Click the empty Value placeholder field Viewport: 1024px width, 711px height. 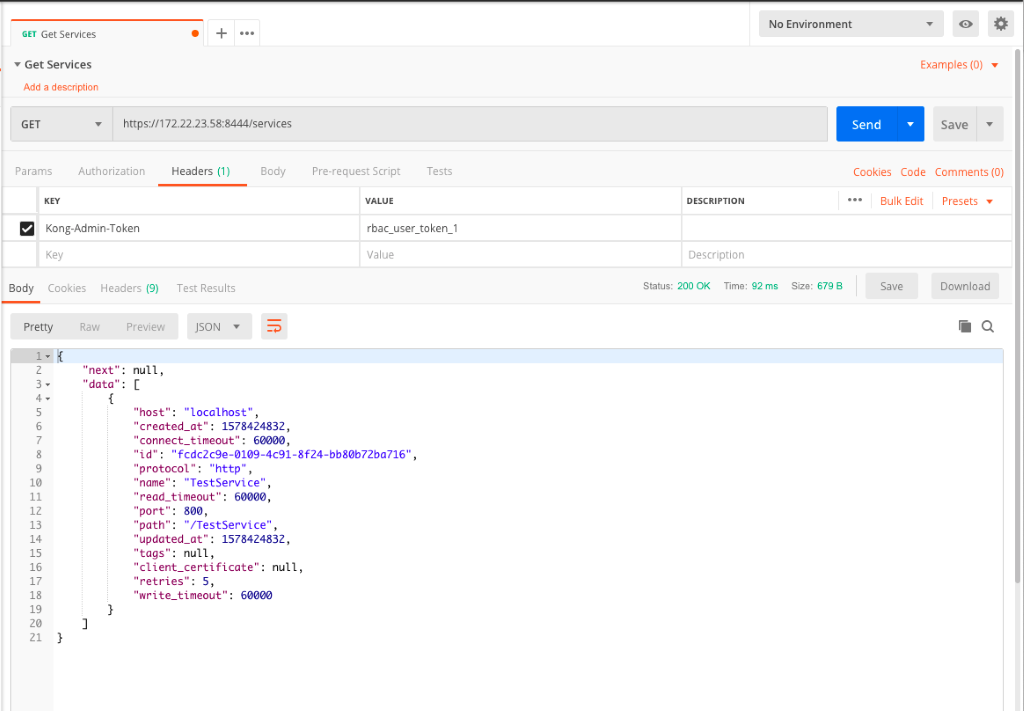click(x=520, y=255)
